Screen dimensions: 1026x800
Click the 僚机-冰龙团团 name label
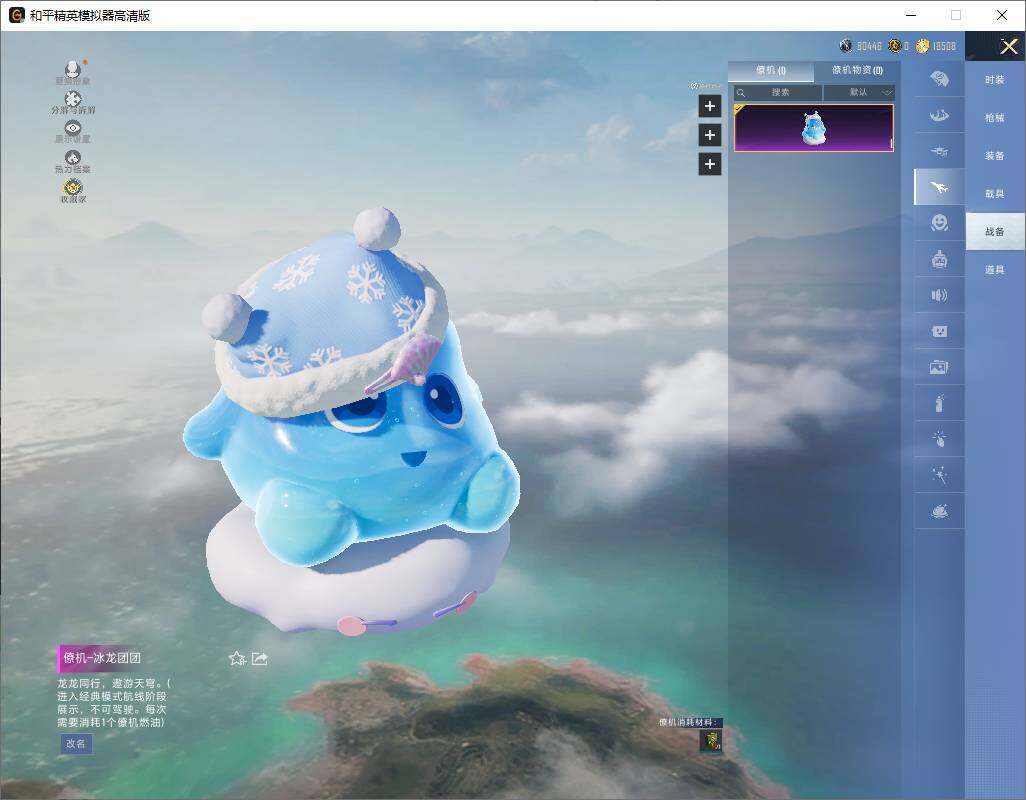point(101,658)
